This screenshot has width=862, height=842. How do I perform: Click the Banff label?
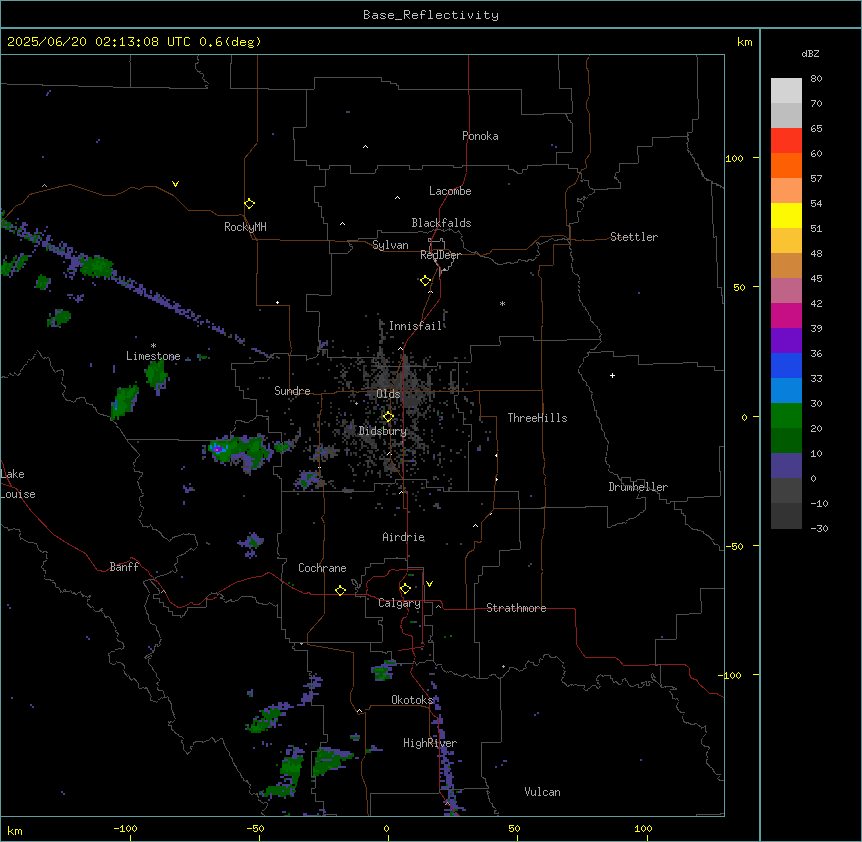coord(124,567)
